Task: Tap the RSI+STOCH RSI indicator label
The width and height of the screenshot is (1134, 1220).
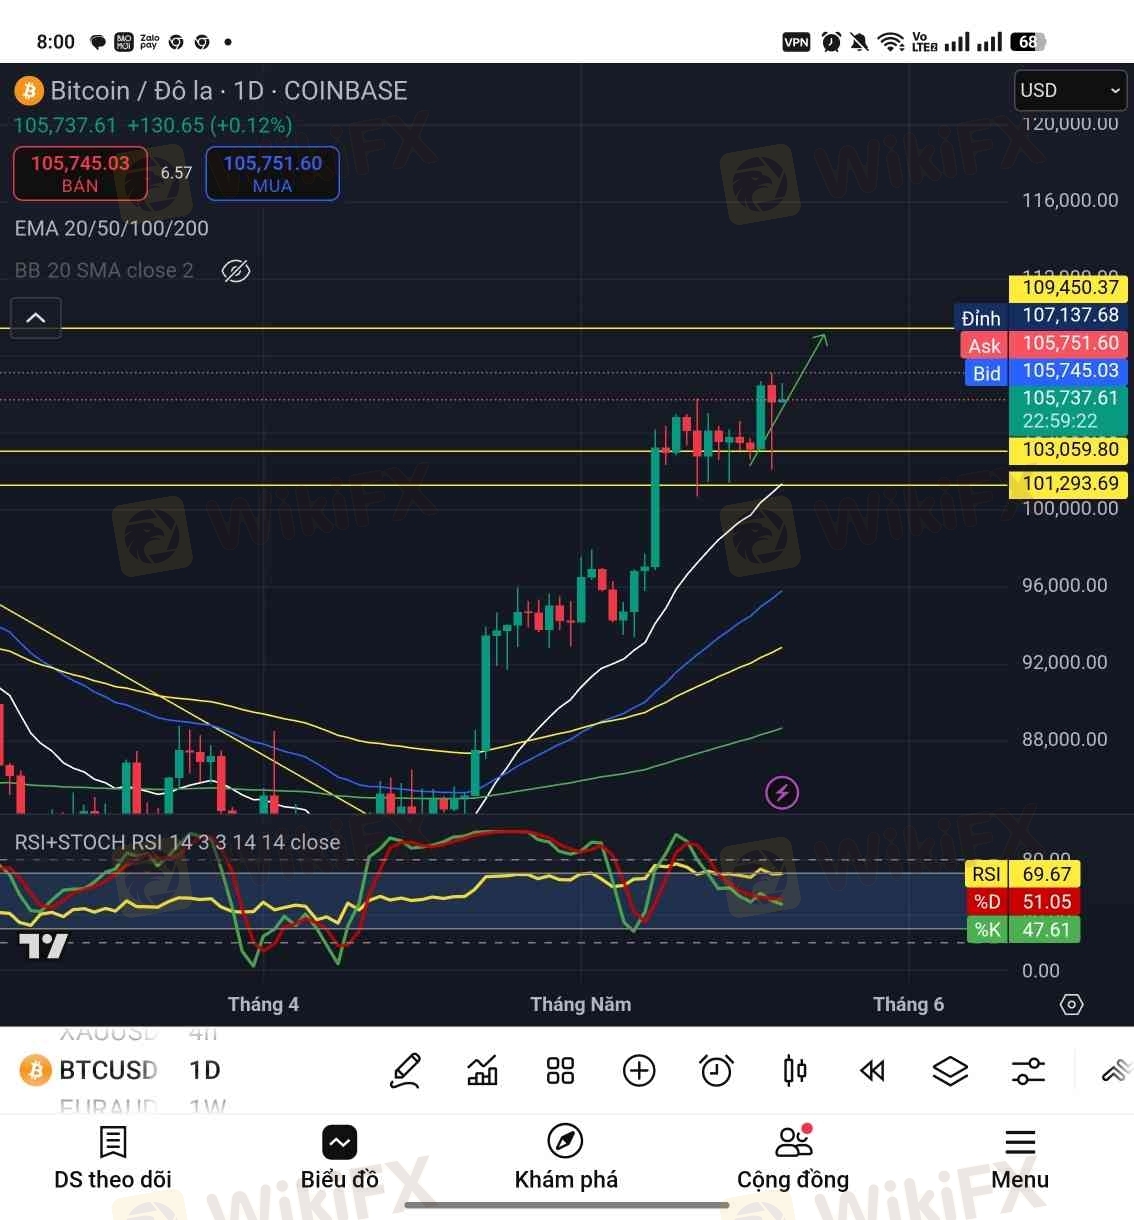Action: point(177,842)
